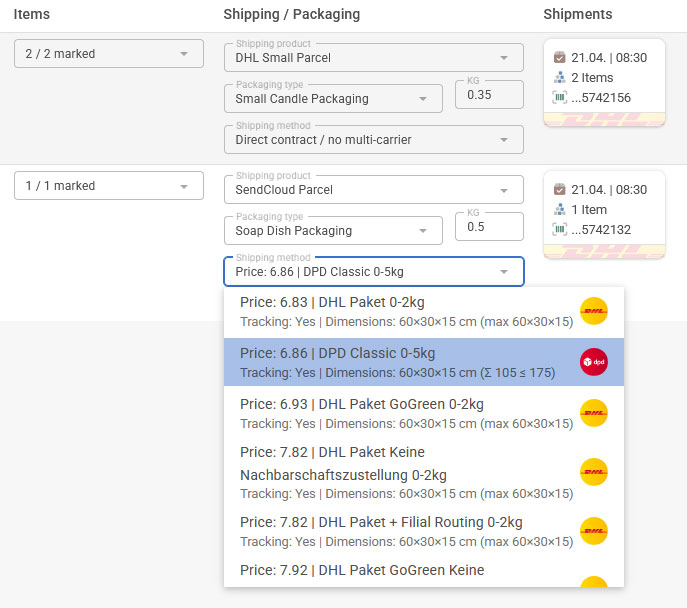Click DHL logo beside DHL Paket 0-2kg
The image size is (687, 608).
click(x=594, y=311)
